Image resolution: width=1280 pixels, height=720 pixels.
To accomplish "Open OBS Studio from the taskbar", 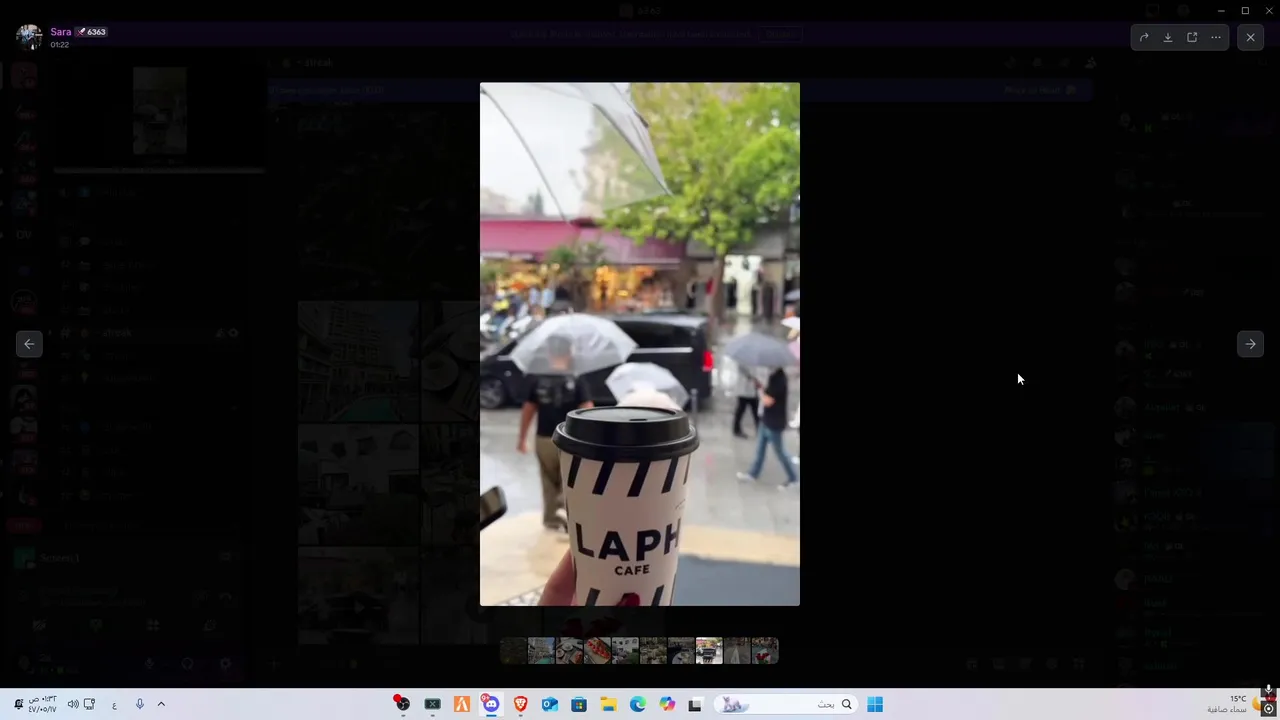I will click(402, 704).
